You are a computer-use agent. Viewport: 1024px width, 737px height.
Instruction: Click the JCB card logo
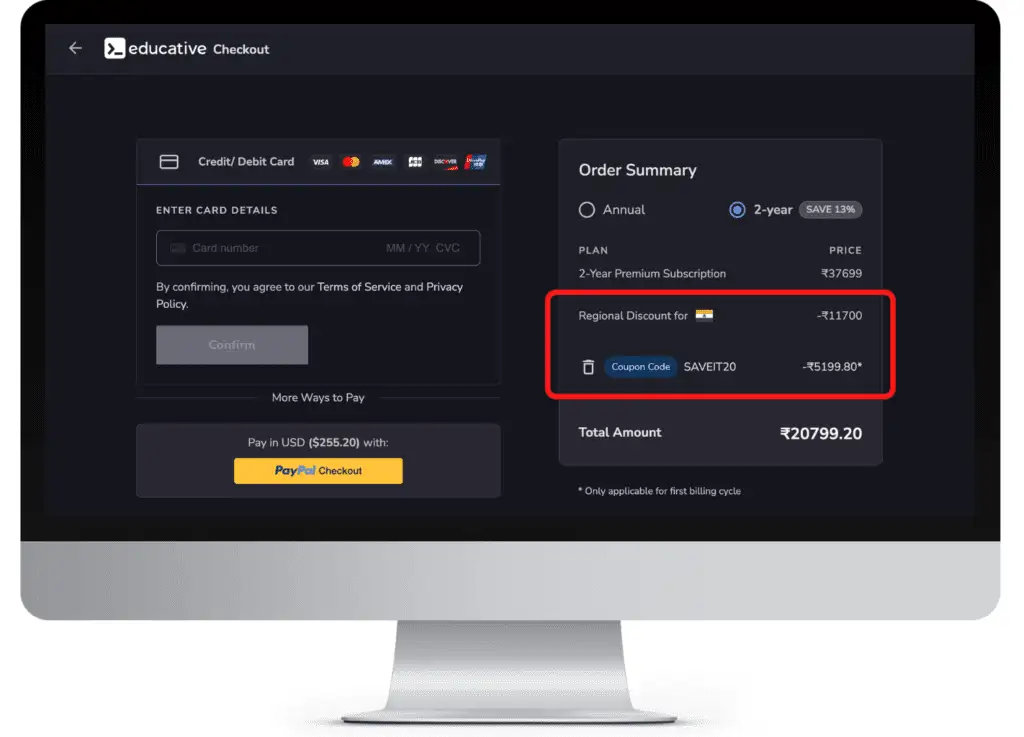[x=415, y=162]
